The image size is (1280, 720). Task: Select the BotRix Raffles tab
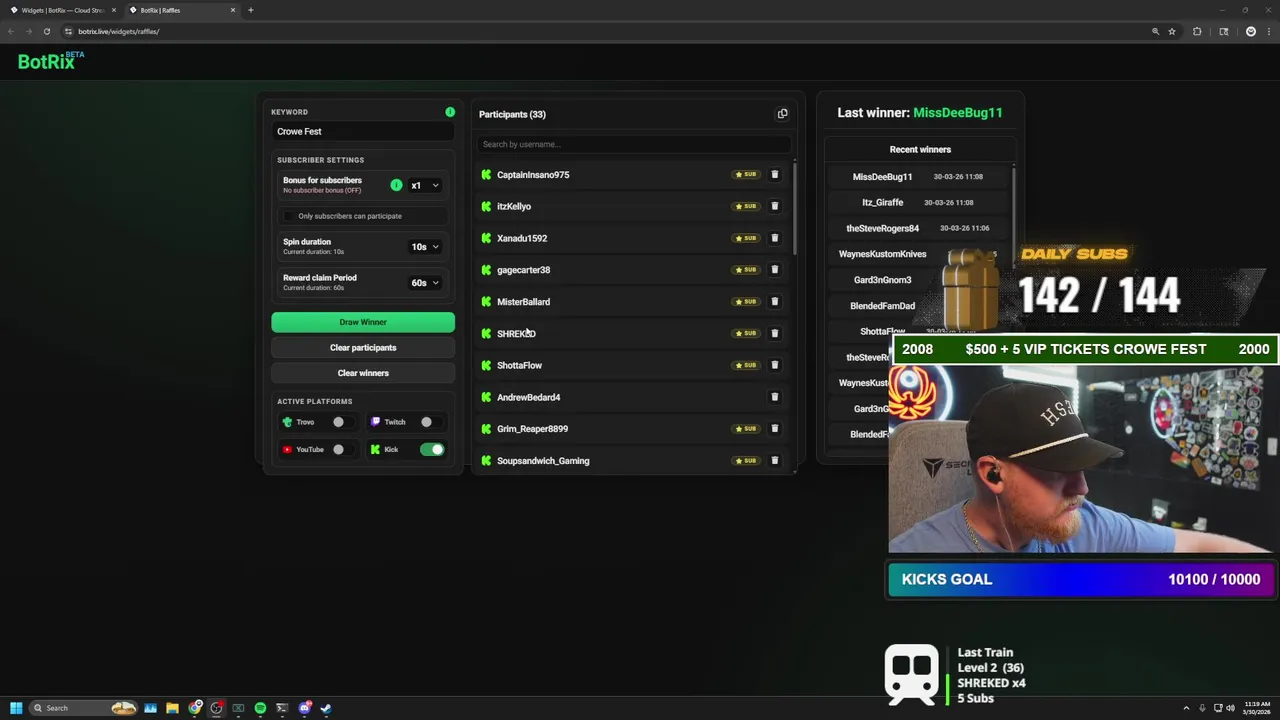pyautogui.click(x=183, y=10)
